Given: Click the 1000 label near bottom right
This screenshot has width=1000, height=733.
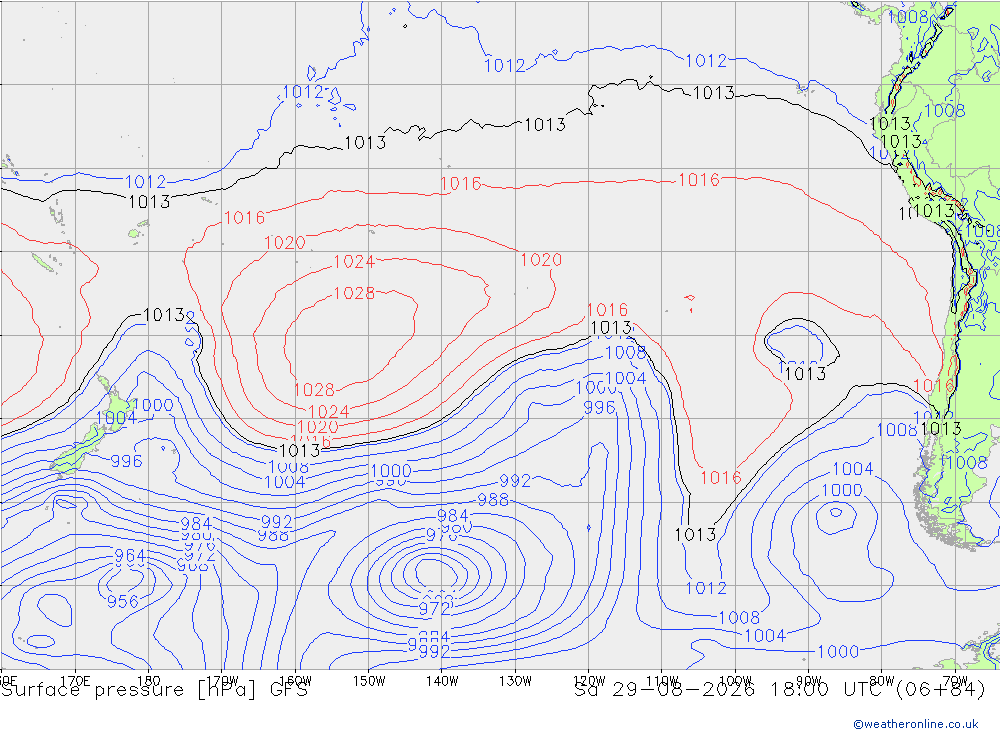Looking at the screenshot, I should point(837,651).
